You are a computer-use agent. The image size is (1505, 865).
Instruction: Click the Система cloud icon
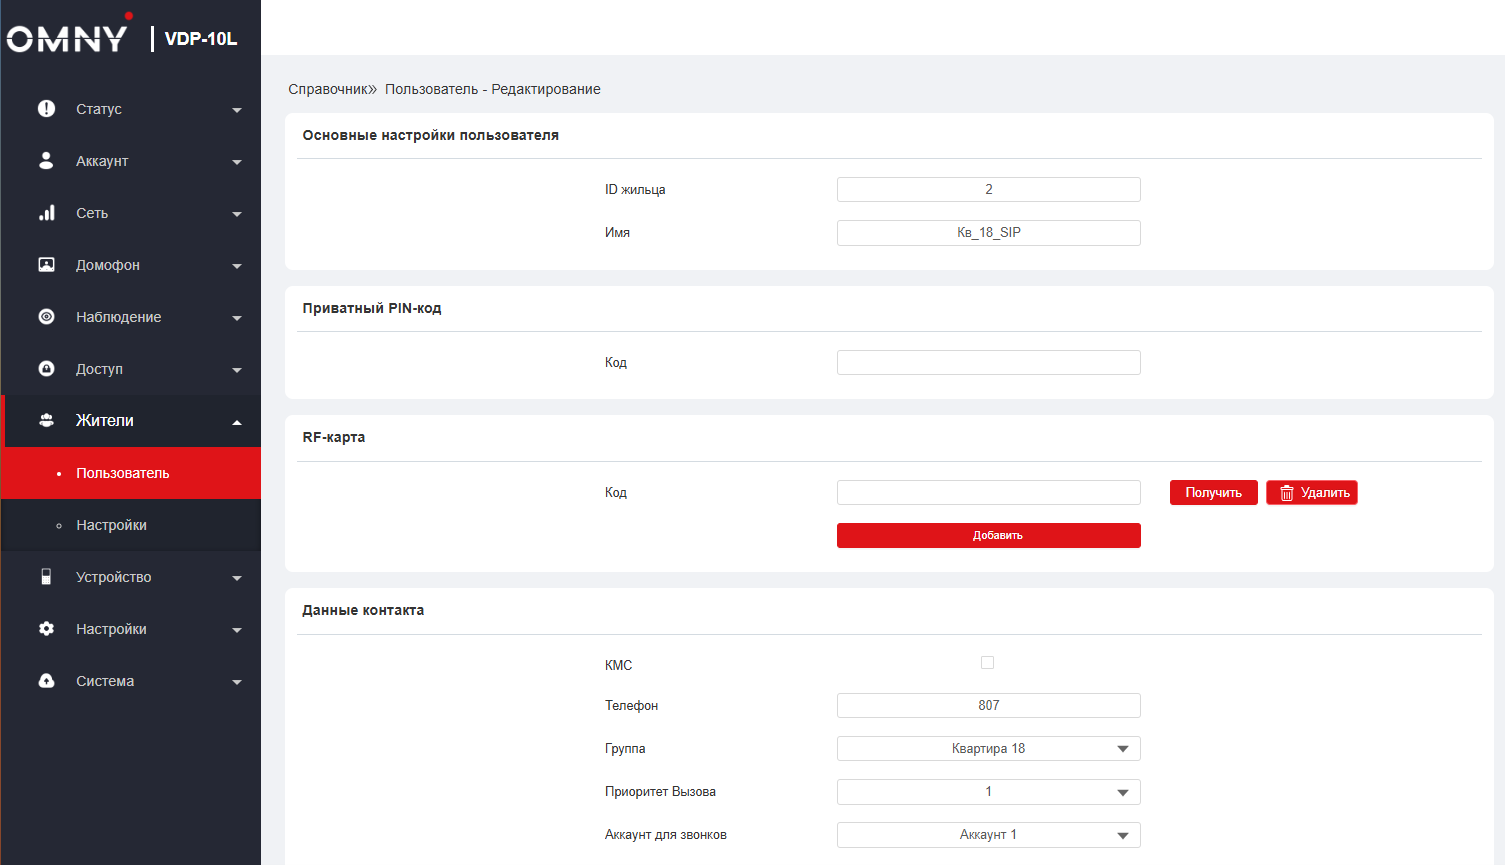[x=46, y=681]
